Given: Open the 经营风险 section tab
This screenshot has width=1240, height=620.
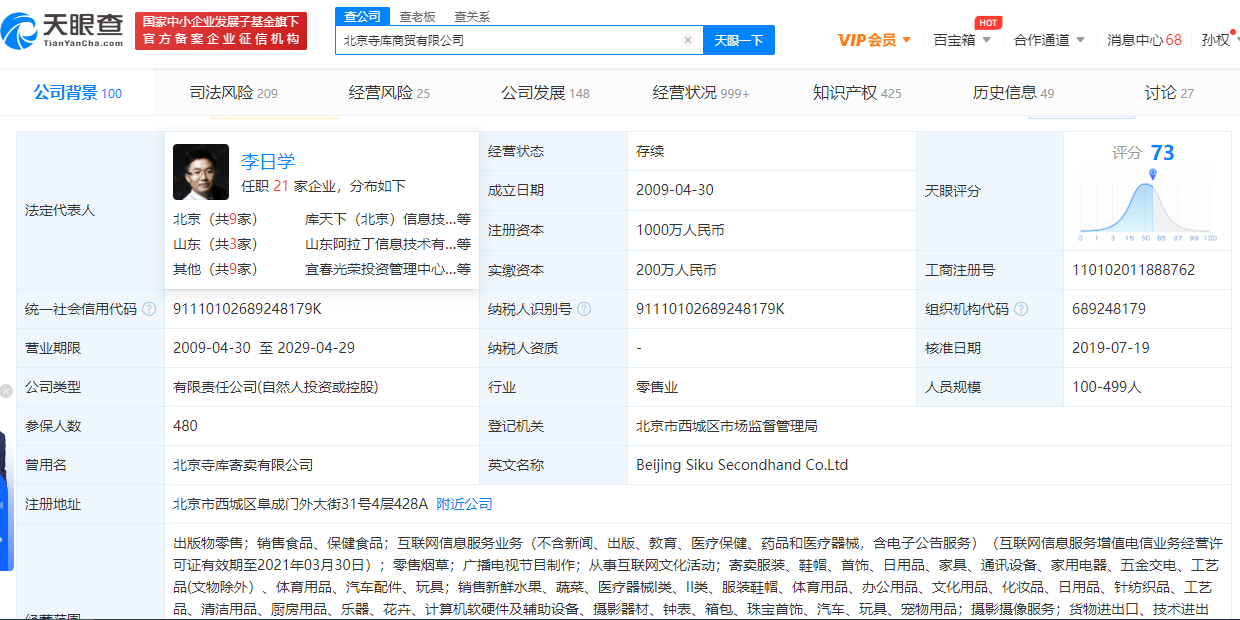Looking at the screenshot, I should (x=389, y=93).
